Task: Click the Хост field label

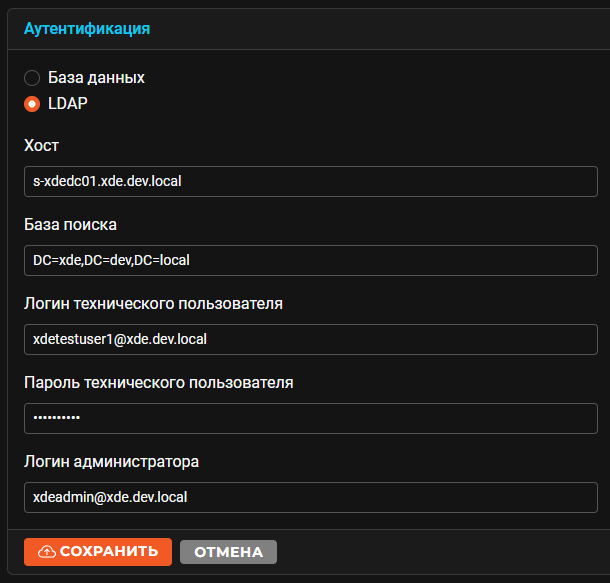Action: 41,145
